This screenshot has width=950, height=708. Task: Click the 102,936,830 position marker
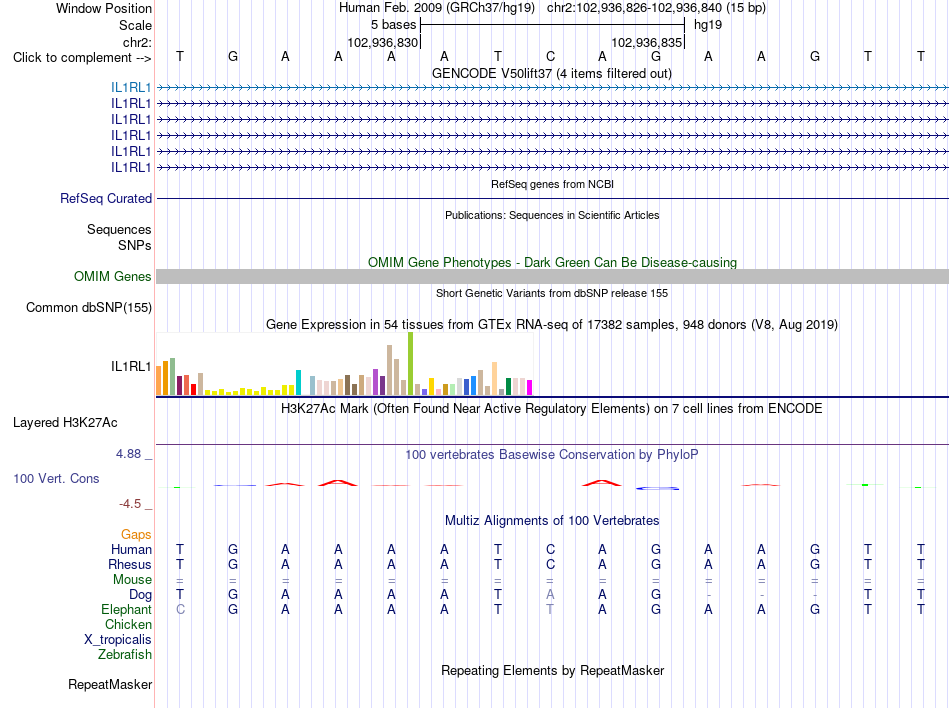point(382,42)
